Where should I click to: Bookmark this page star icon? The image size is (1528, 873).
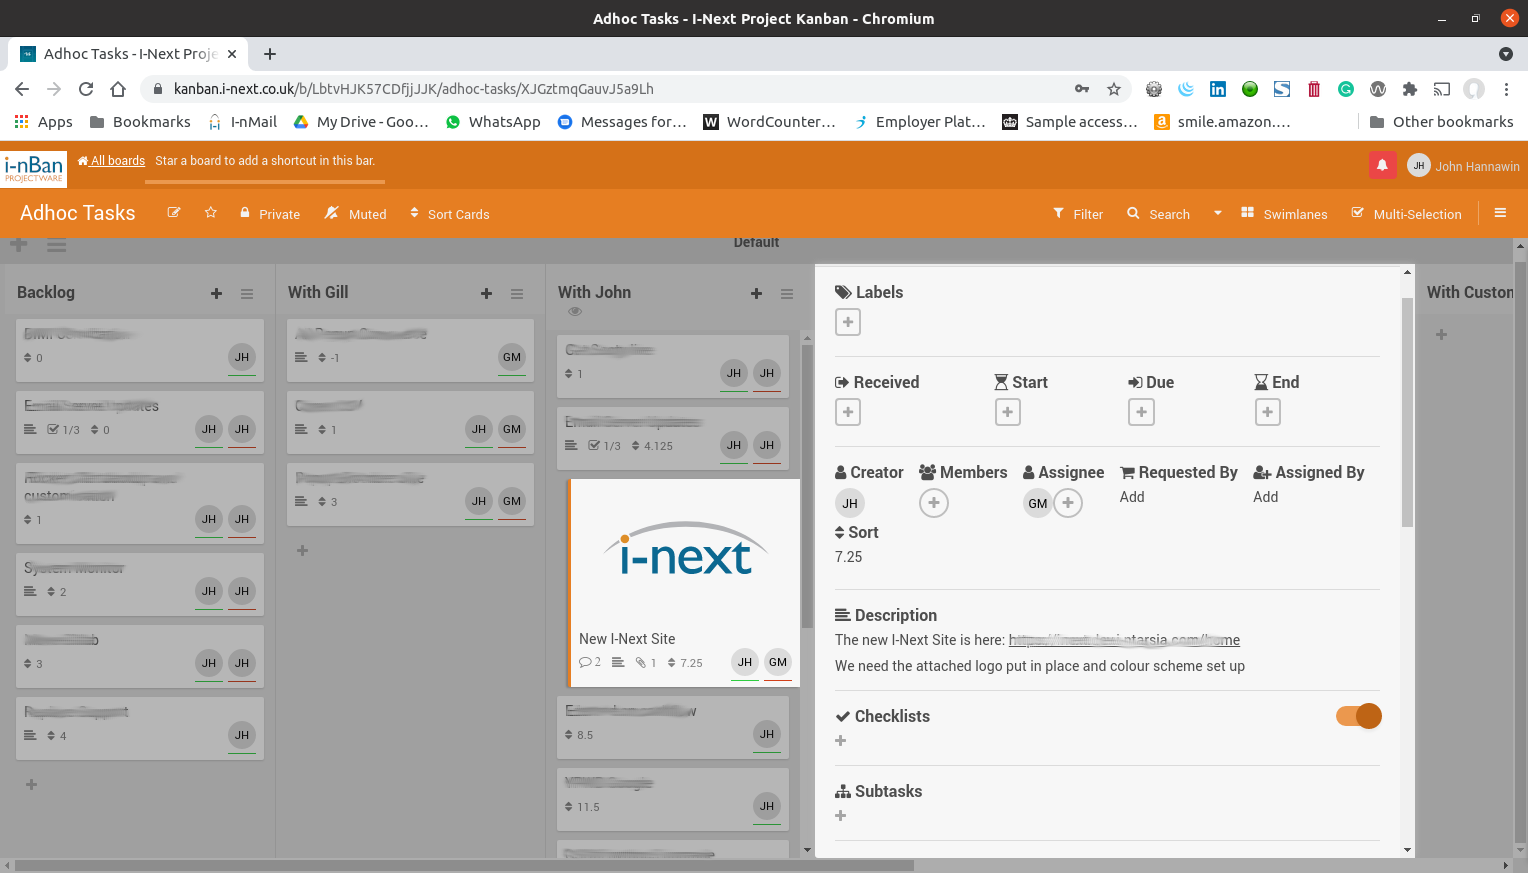1114,89
